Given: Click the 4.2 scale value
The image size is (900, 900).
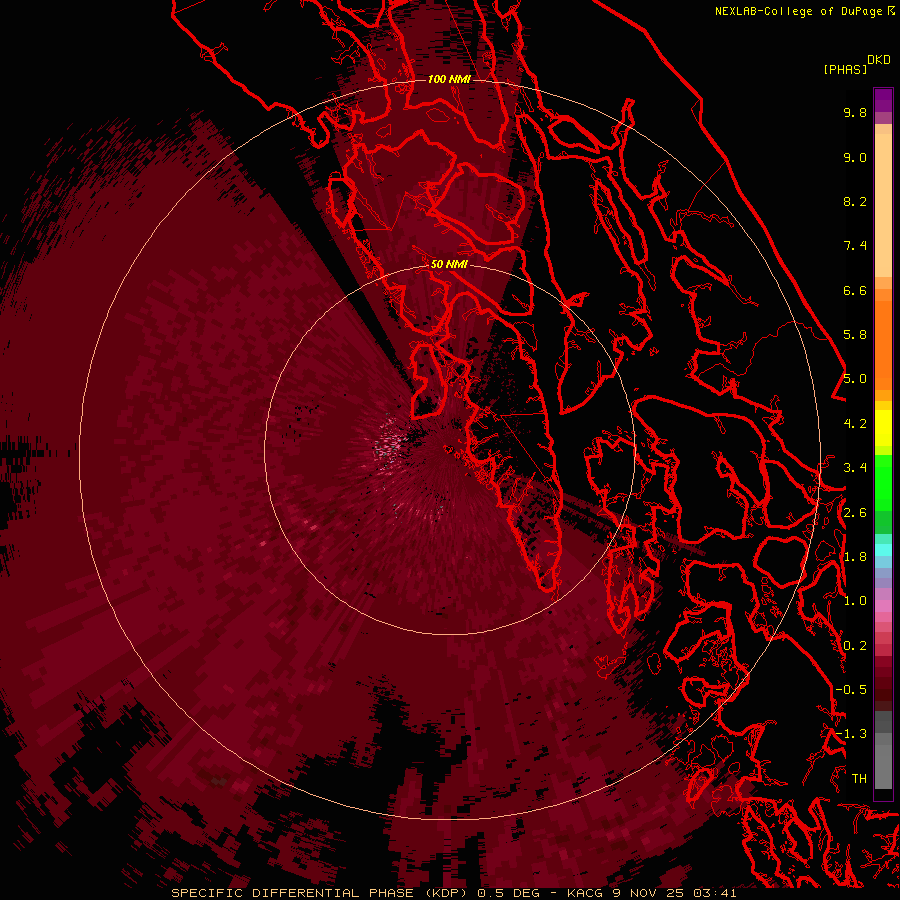Looking at the screenshot, I should 855,424.
